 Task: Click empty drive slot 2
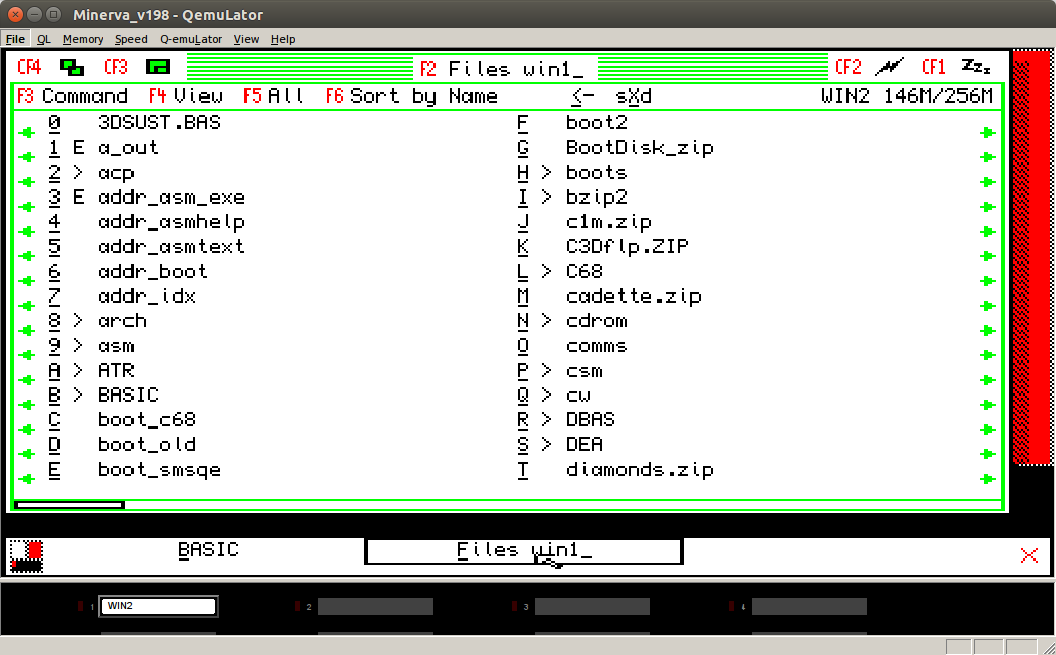click(x=375, y=607)
